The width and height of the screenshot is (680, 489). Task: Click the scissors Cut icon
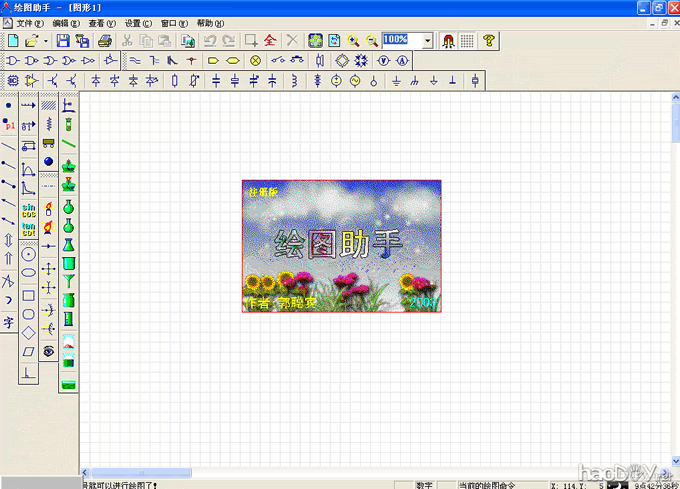128,41
